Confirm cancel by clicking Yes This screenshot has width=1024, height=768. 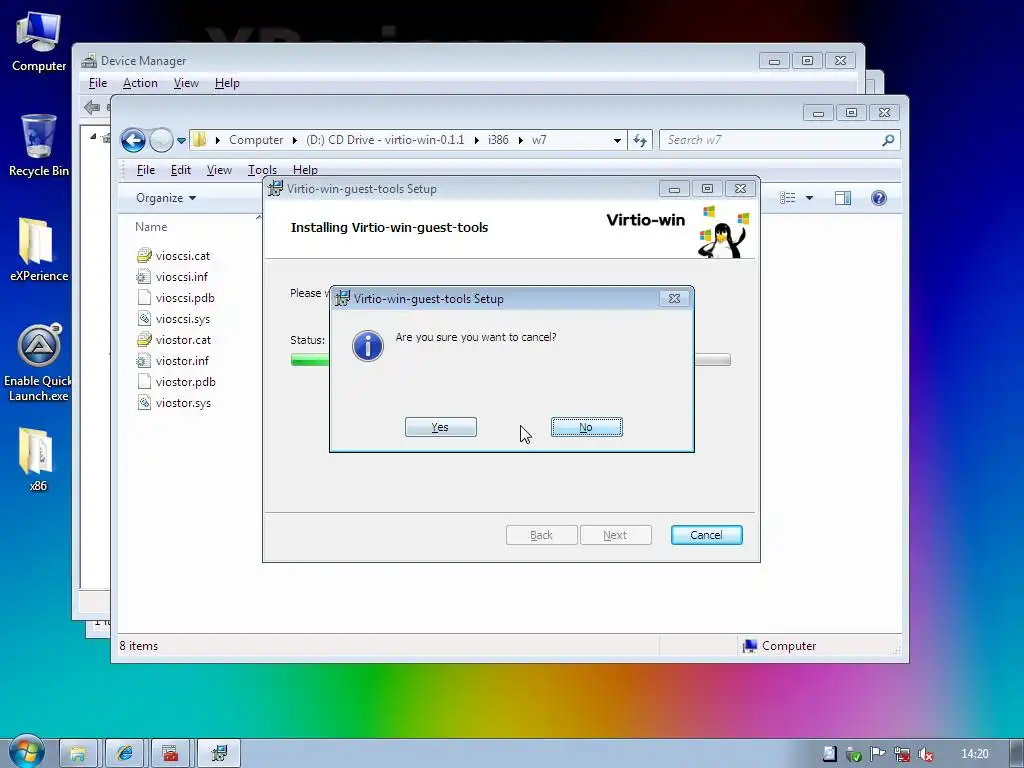[441, 427]
